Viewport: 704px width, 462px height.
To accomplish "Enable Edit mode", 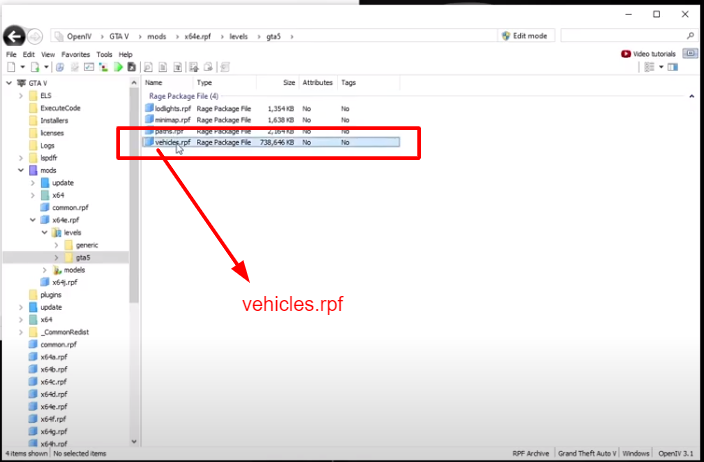I will (525, 36).
